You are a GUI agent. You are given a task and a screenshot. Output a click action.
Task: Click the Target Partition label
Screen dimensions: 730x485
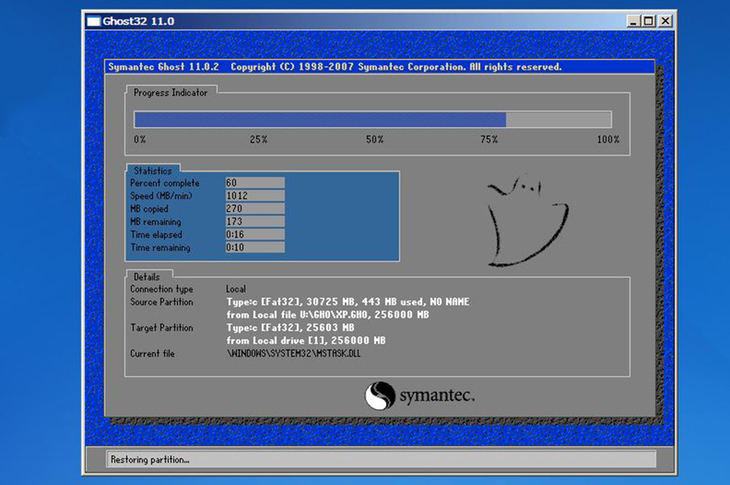coord(162,328)
